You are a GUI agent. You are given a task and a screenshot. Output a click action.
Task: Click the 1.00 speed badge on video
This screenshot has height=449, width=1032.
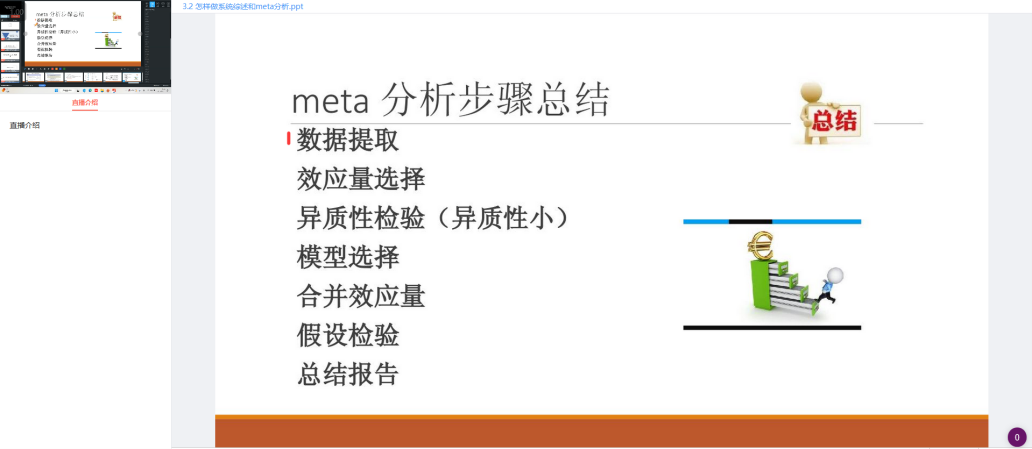pyautogui.click(x=16, y=11)
